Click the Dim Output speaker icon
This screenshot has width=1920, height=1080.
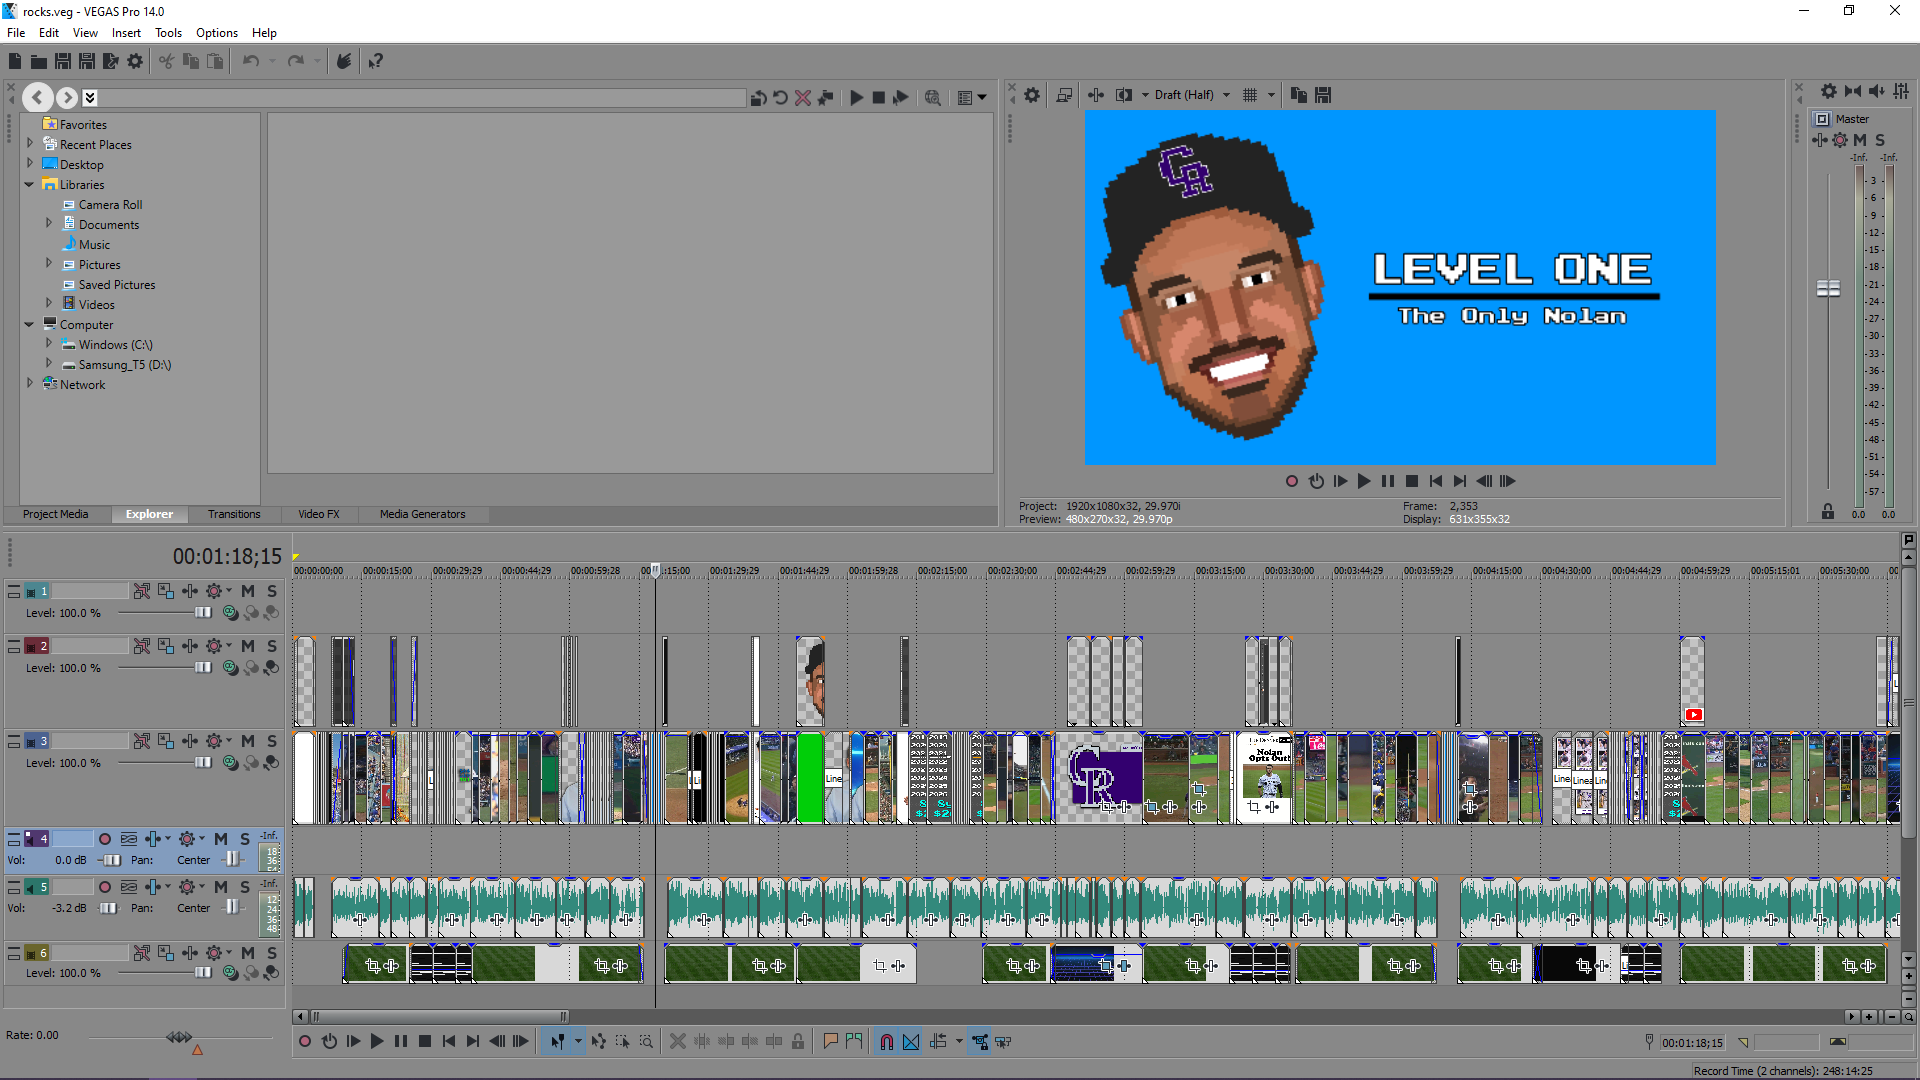(1877, 91)
